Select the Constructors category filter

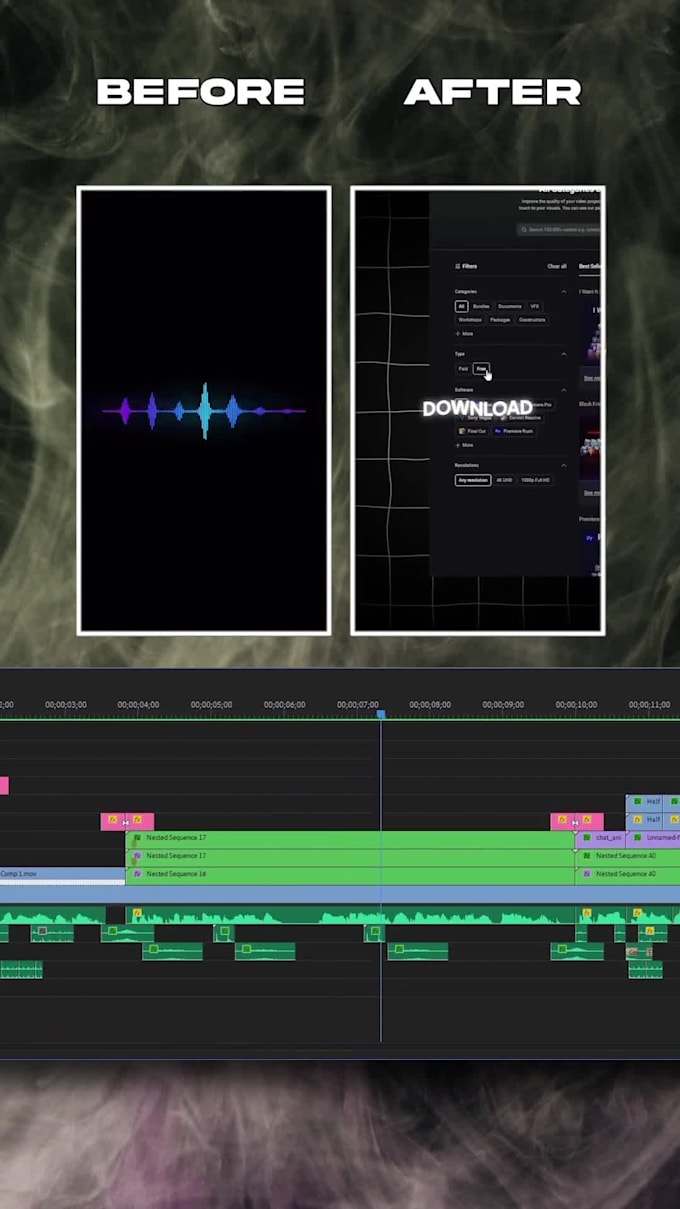[x=532, y=320]
